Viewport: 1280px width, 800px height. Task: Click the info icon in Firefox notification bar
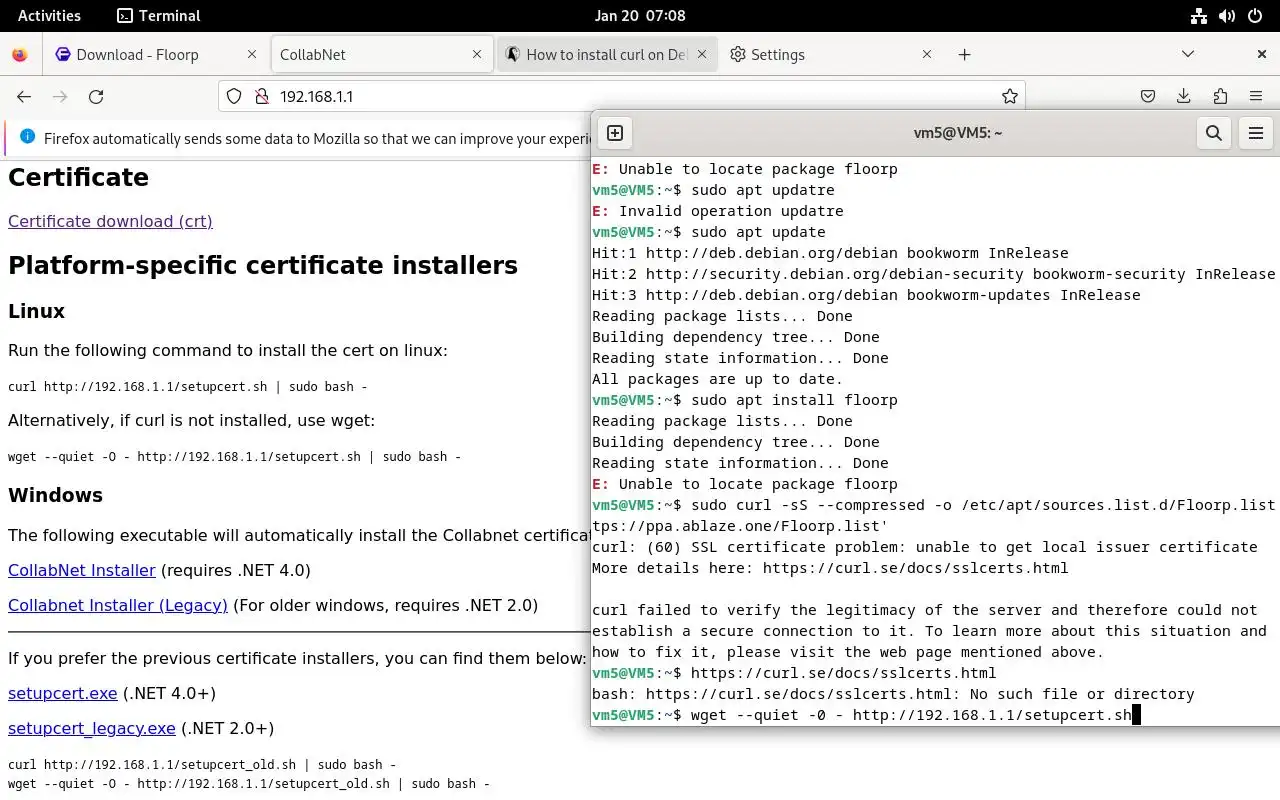27,138
